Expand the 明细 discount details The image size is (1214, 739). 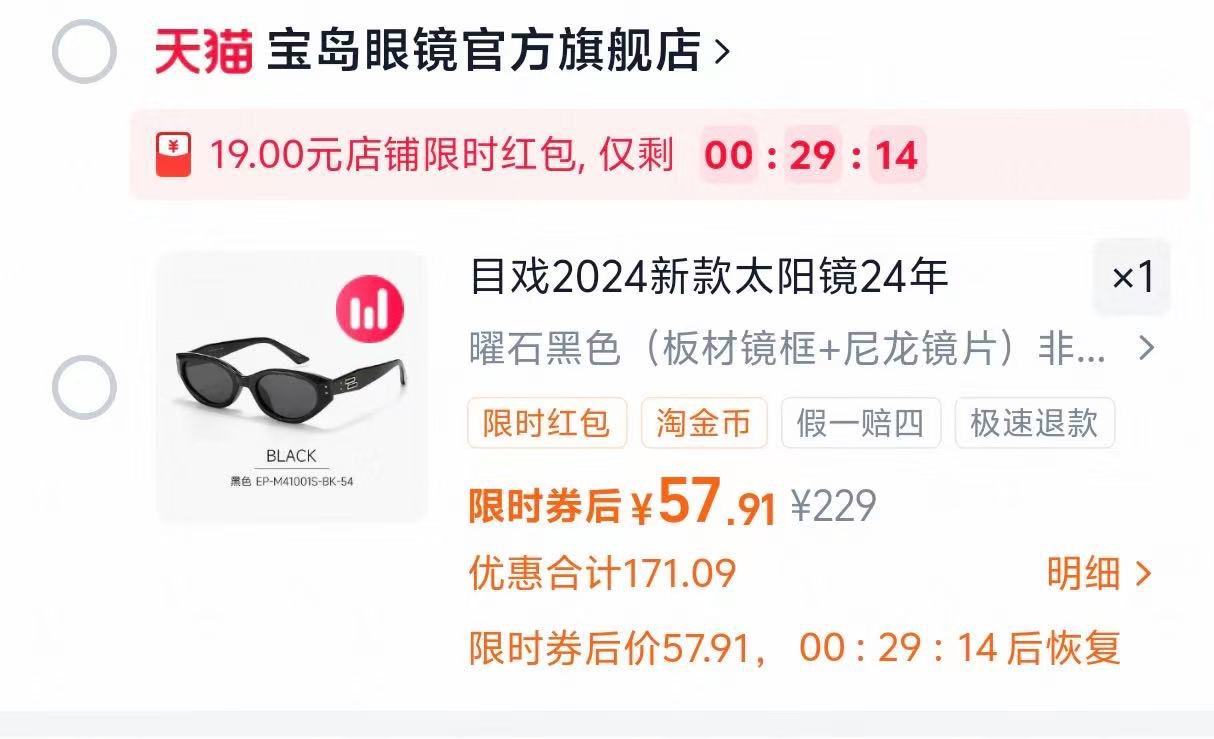point(1099,574)
